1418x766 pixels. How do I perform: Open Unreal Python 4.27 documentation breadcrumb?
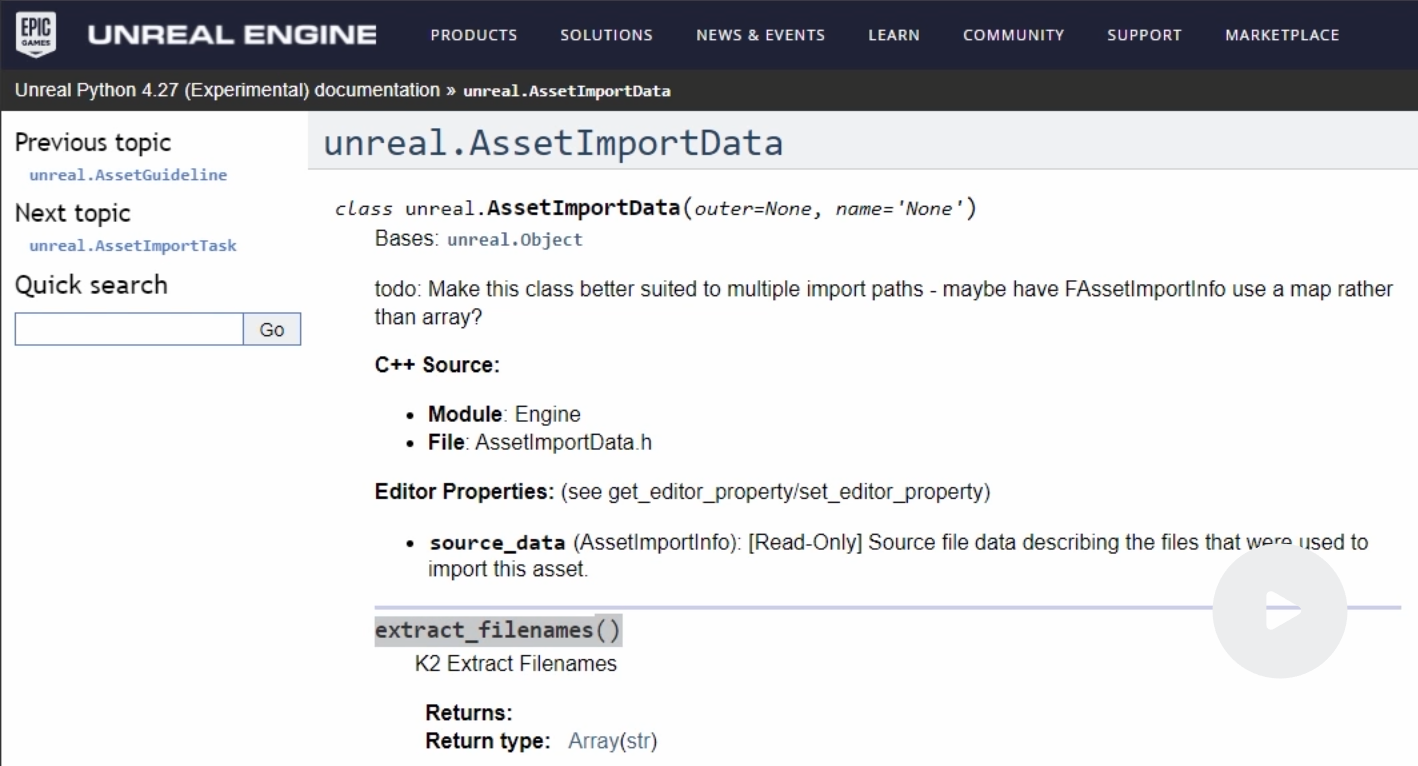coord(227,91)
